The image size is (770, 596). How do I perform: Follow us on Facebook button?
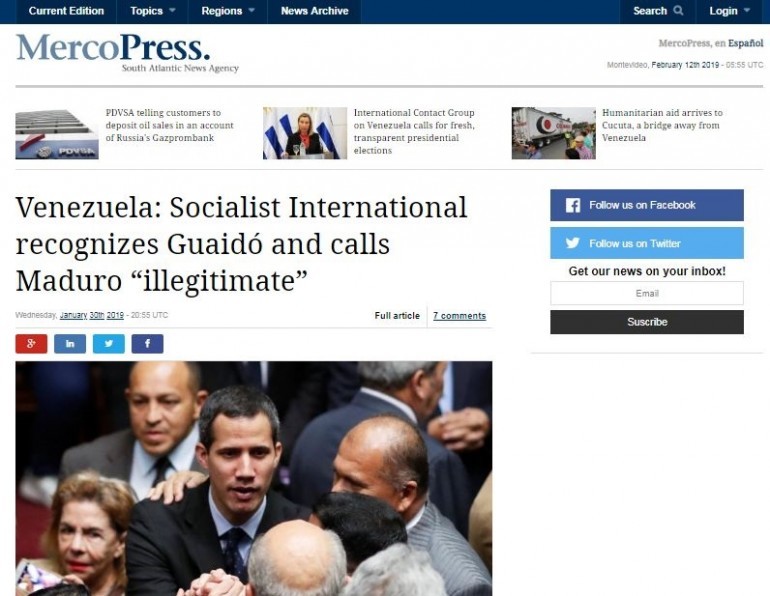[x=647, y=205]
